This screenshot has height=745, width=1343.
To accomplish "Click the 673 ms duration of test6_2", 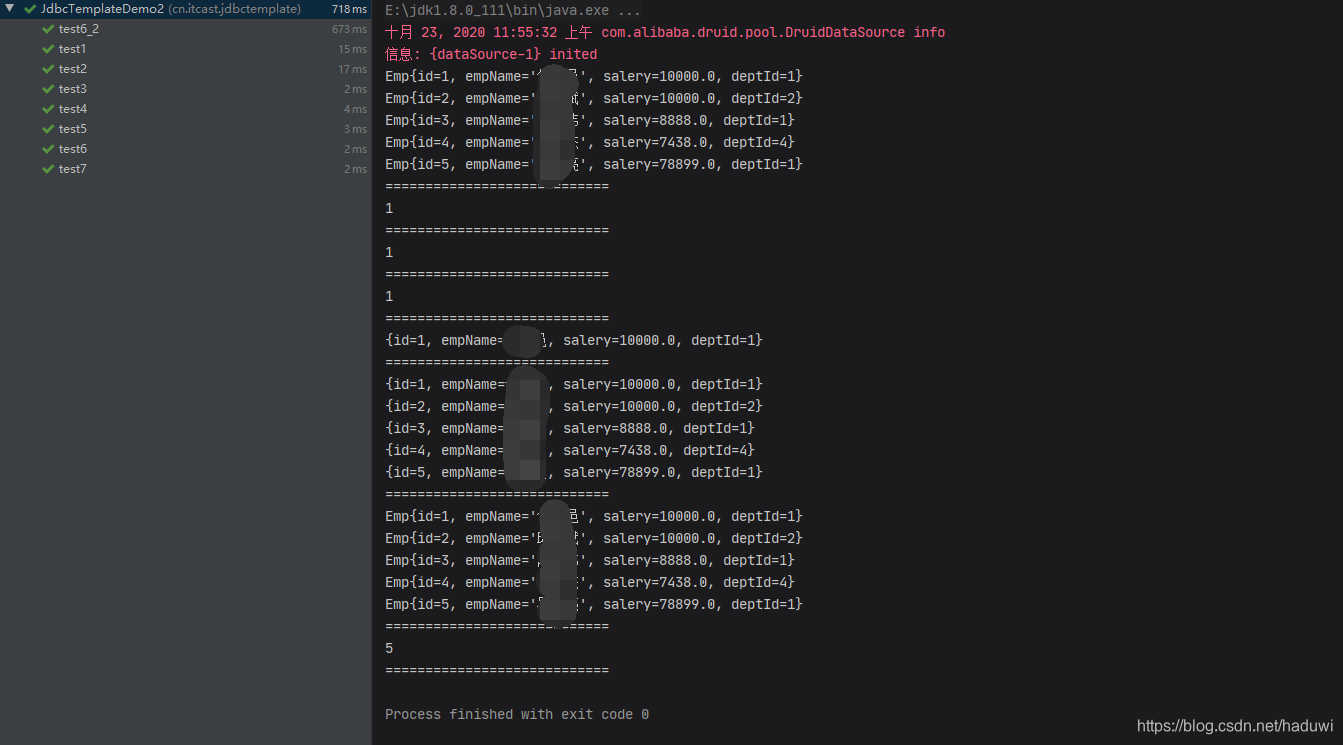I will click(349, 29).
